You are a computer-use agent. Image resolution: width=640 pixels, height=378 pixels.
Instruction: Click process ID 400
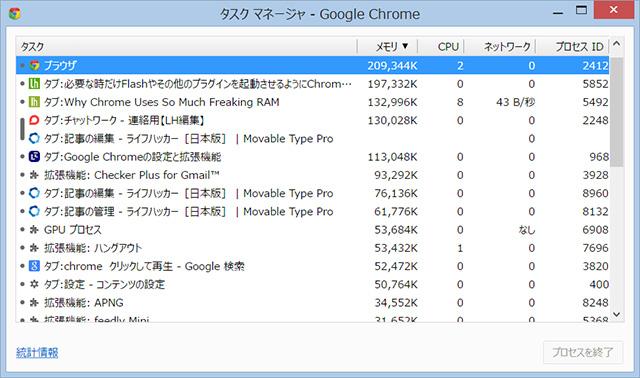click(x=599, y=285)
